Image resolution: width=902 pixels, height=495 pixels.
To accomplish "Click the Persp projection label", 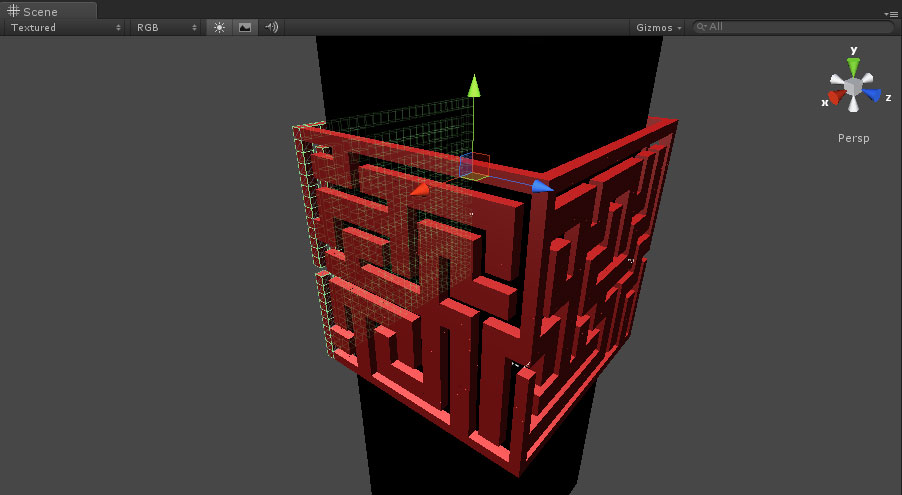I will click(x=853, y=138).
